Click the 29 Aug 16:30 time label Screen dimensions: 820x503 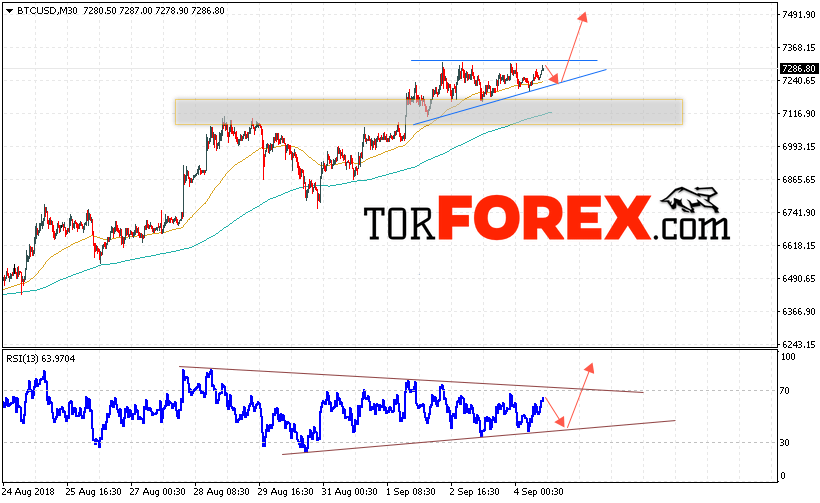[286, 491]
